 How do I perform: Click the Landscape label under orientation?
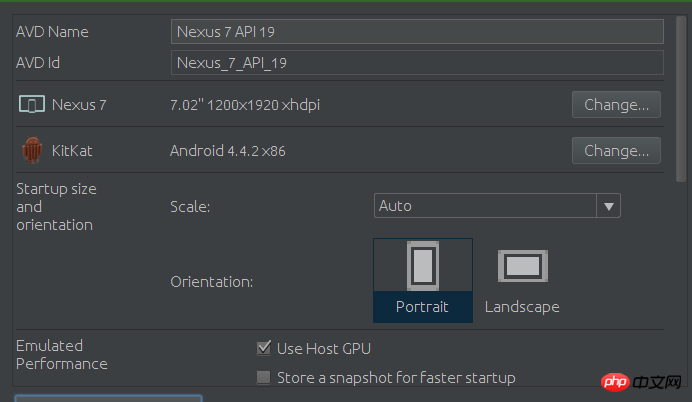tap(522, 307)
